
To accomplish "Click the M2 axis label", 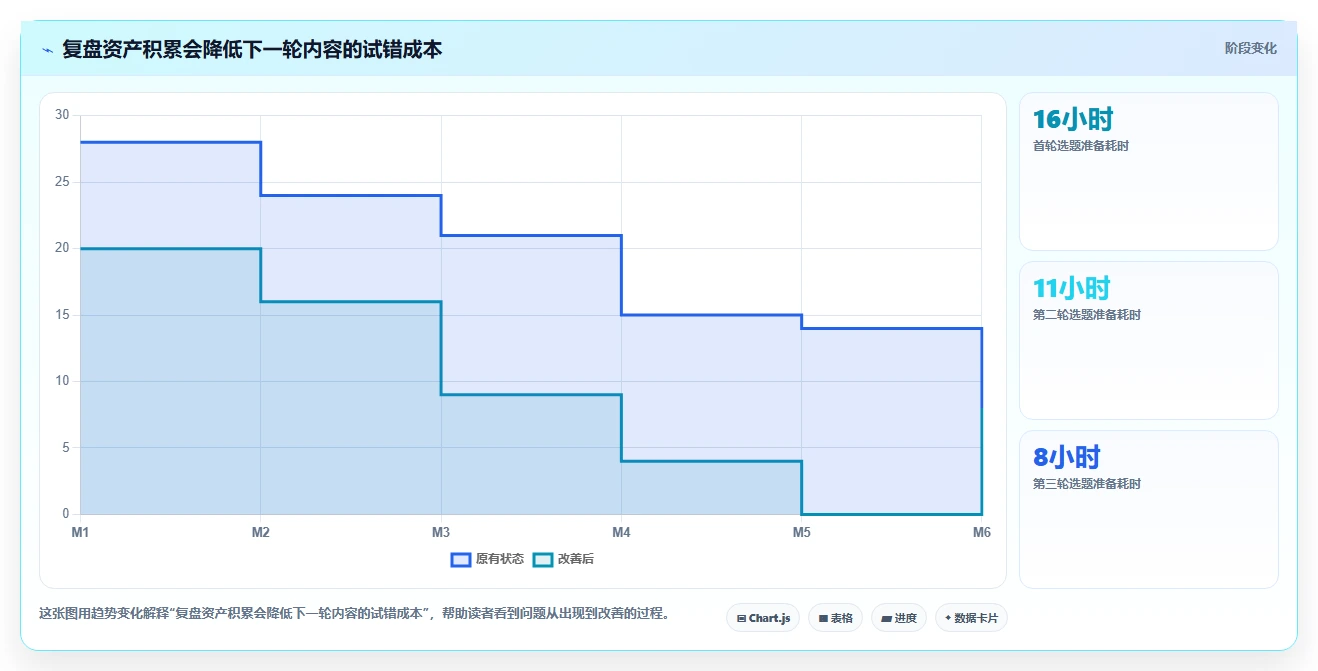I will (261, 533).
